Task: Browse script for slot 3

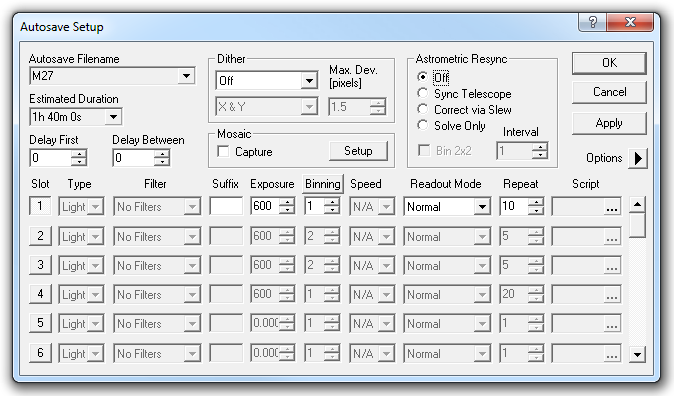Action: coord(612,266)
